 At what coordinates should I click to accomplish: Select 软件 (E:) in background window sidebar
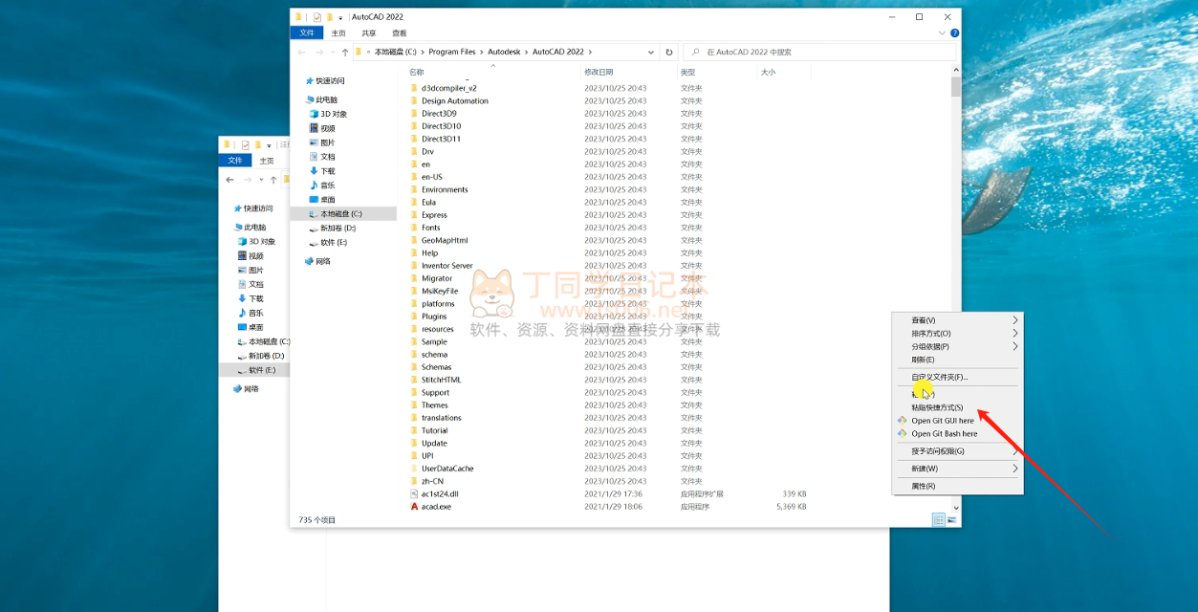[x=254, y=370]
